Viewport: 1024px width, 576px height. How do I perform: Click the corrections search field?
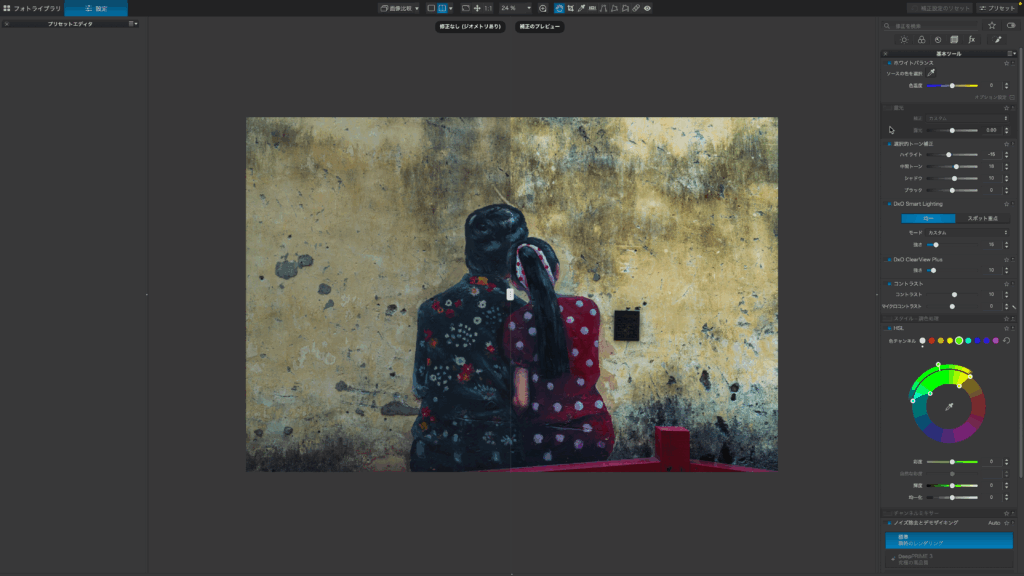coord(931,25)
